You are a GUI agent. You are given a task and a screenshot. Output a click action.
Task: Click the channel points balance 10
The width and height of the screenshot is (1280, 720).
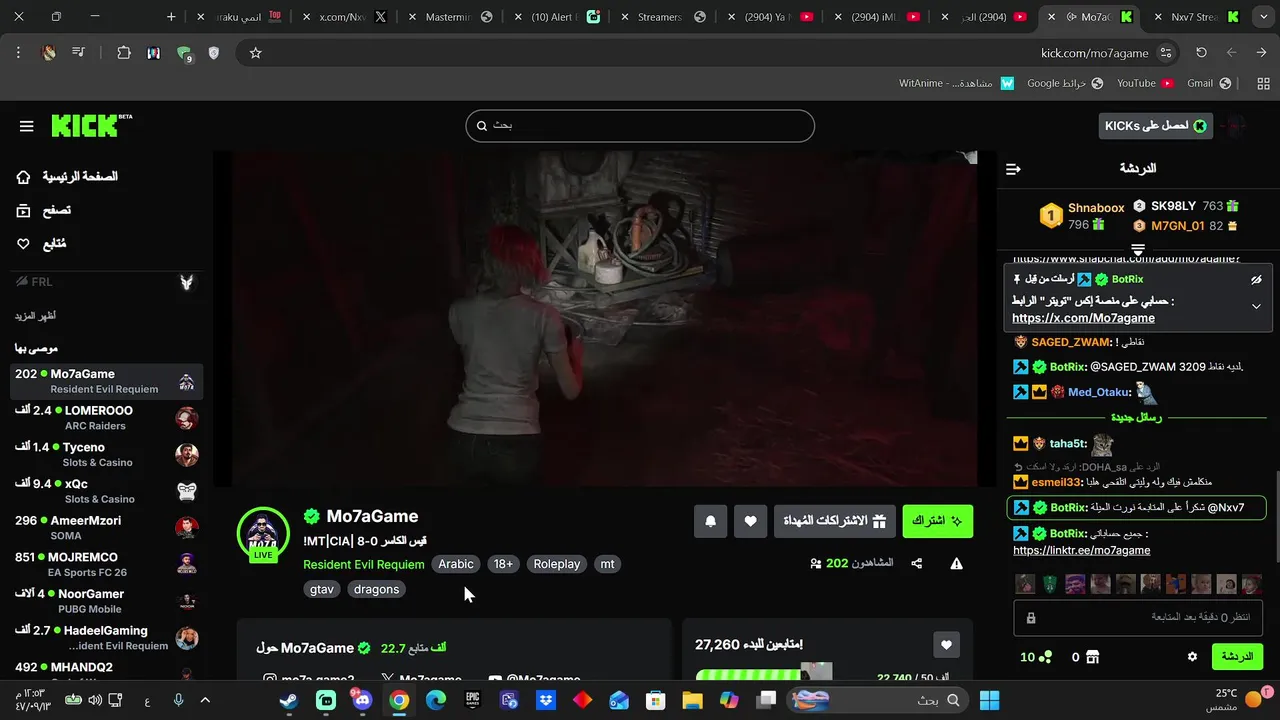tap(1036, 657)
